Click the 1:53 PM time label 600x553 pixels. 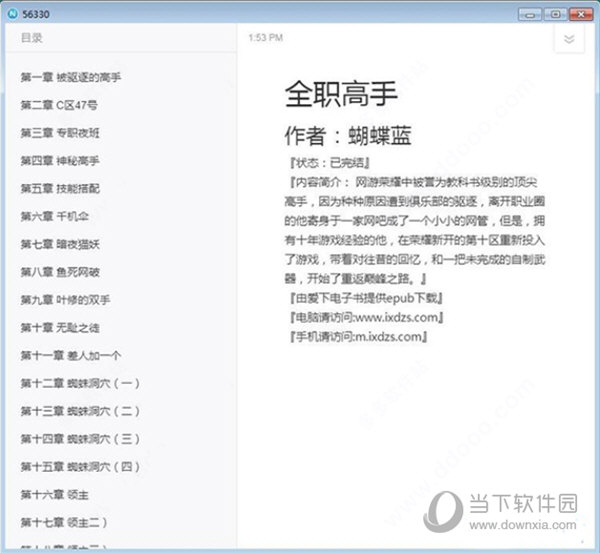pos(266,38)
